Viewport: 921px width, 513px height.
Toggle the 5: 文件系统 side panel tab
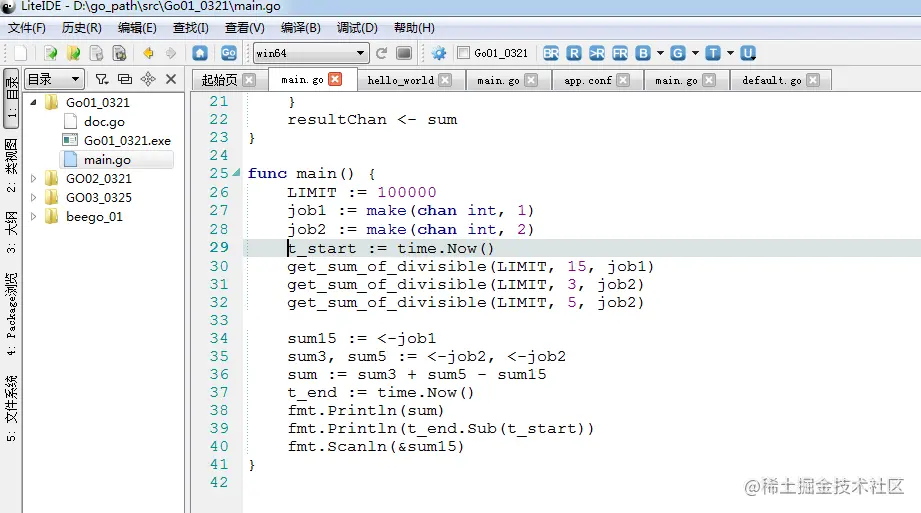11,408
